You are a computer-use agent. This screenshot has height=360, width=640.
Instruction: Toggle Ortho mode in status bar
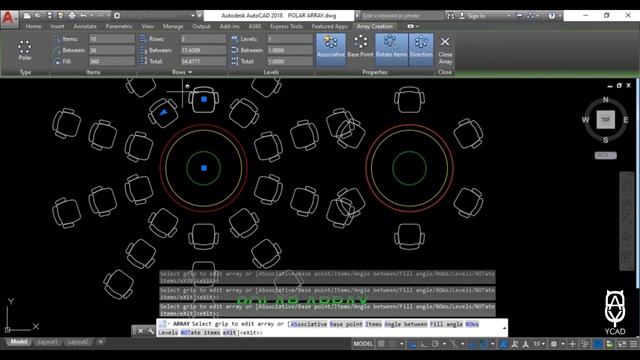(x=424, y=344)
